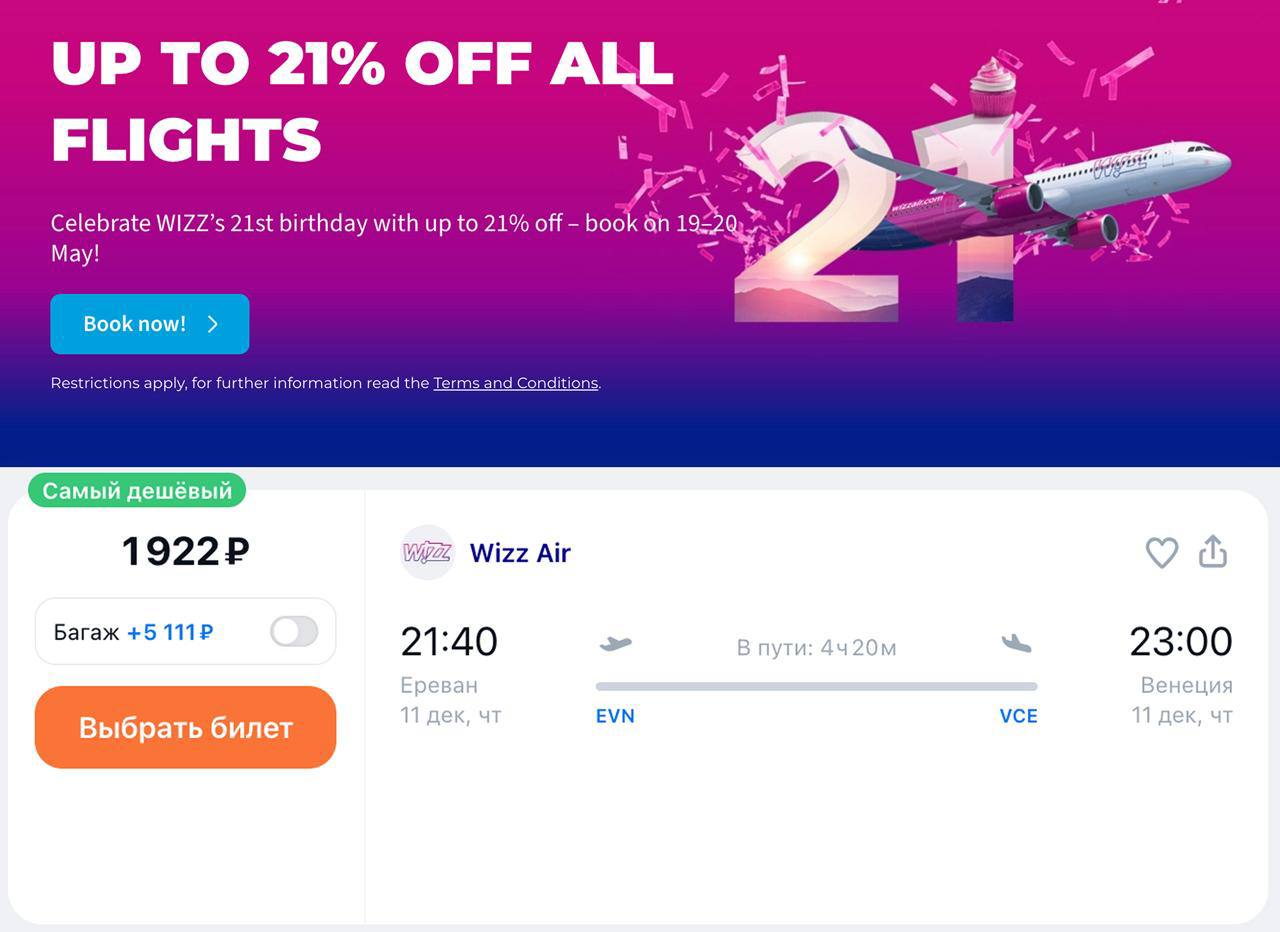The width and height of the screenshot is (1280, 932).
Task: Click the EVN airport code
Action: 615,716
